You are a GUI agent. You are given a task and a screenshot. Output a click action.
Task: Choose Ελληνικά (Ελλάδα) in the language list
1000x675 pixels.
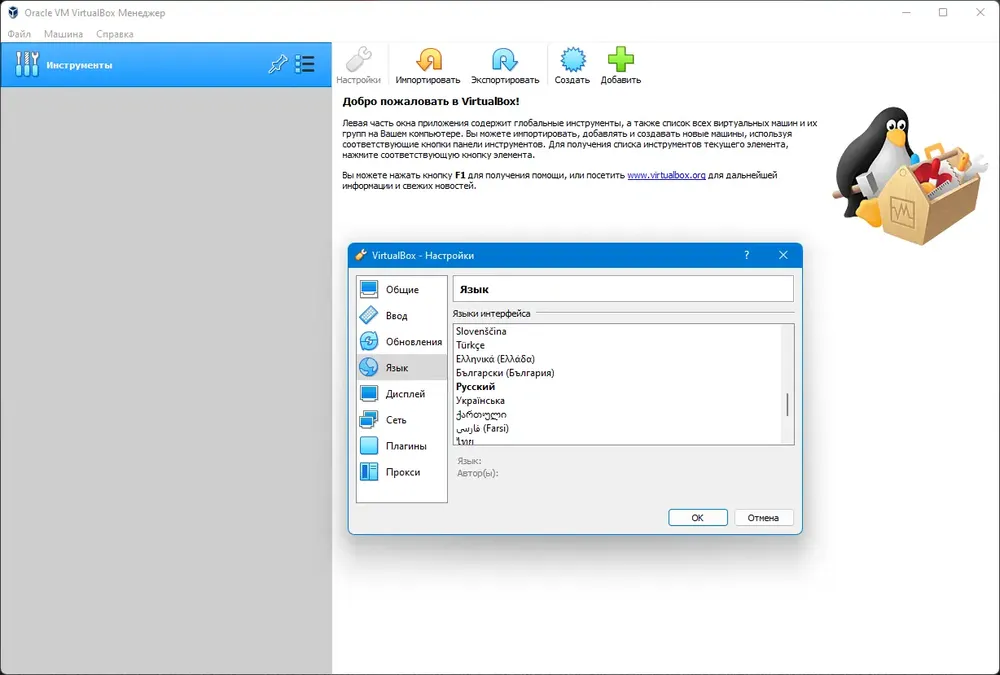[617, 359]
